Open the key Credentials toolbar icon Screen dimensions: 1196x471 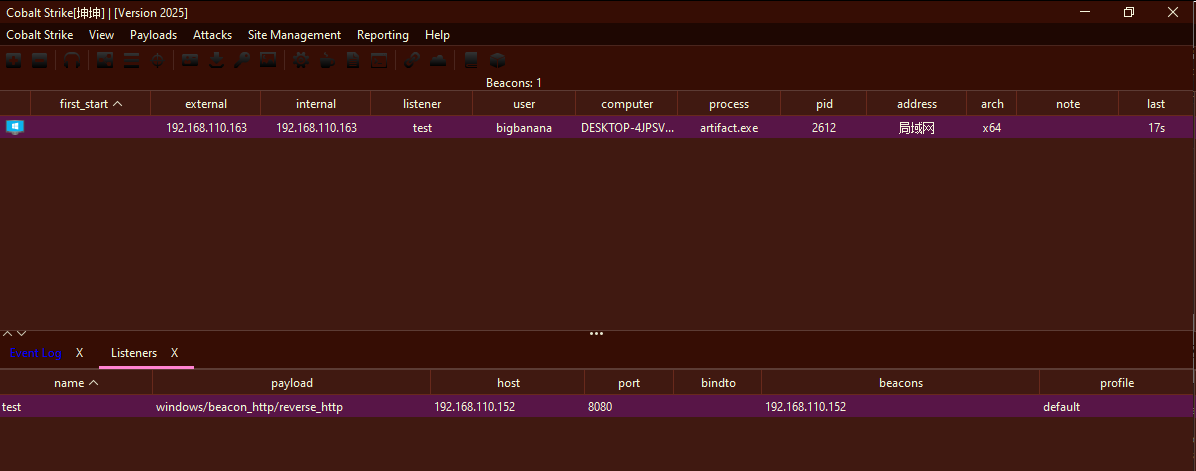click(242, 60)
